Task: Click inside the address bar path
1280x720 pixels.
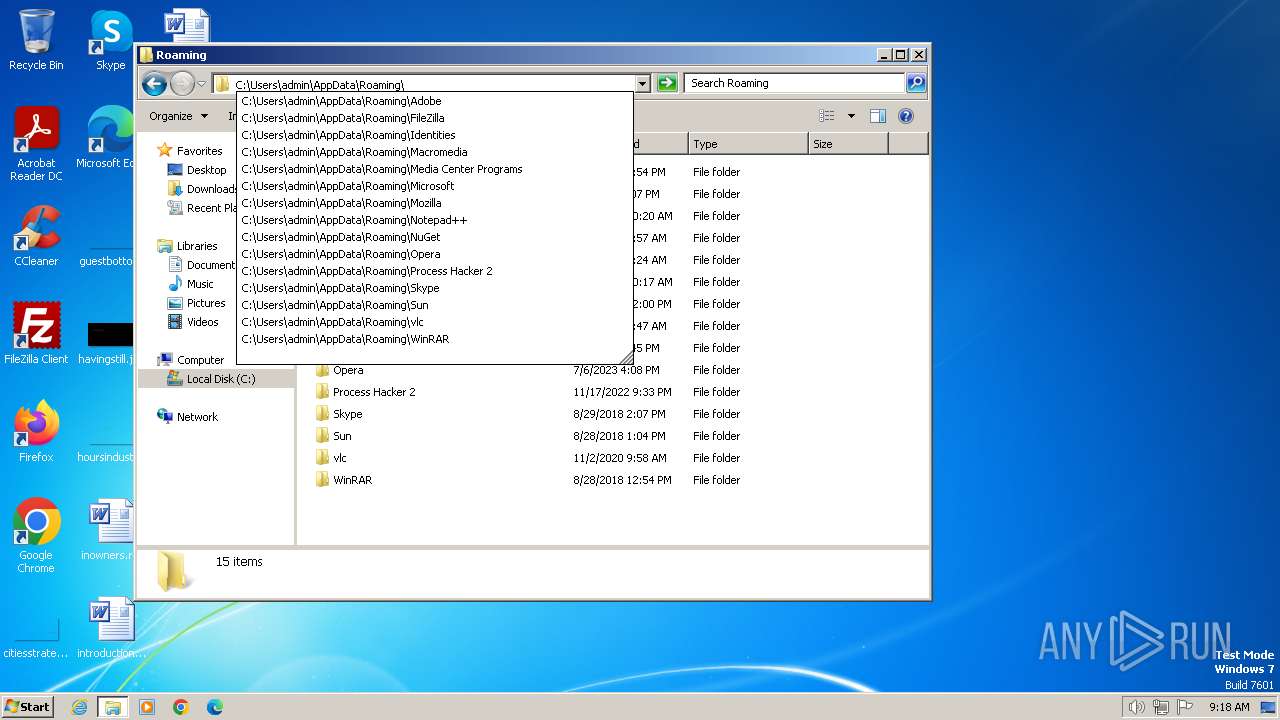Action: [x=319, y=85]
